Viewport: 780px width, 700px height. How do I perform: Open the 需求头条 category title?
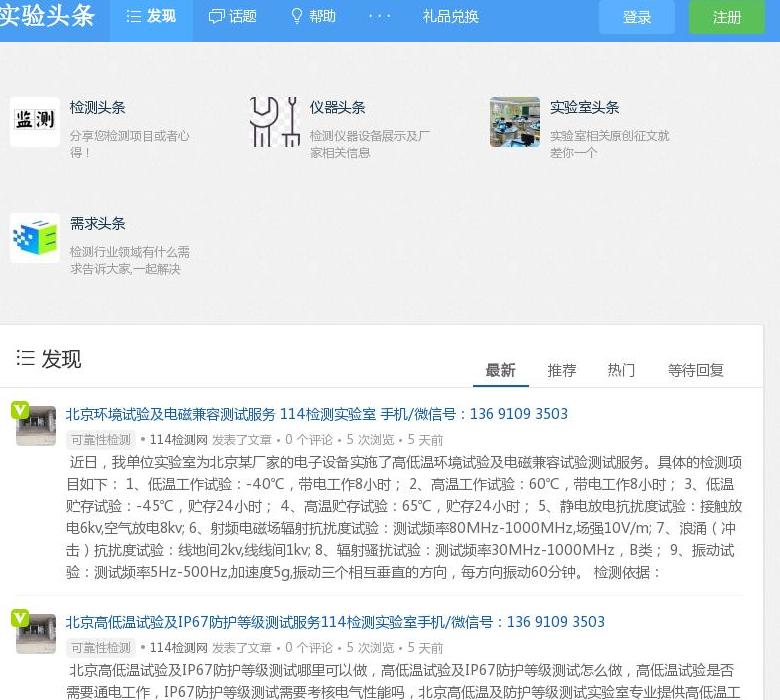[98, 223]
